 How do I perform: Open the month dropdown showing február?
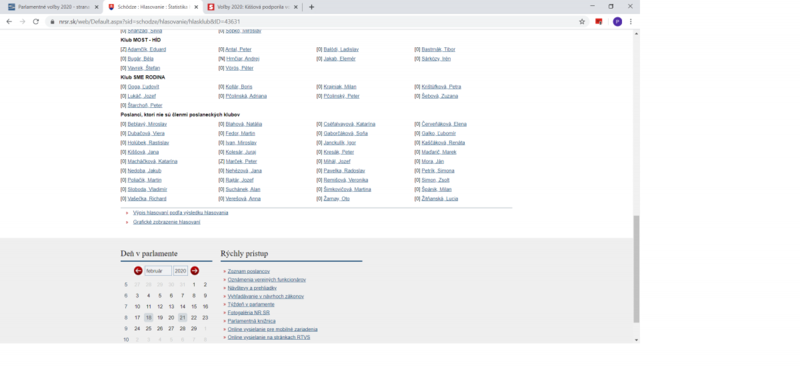158,271
